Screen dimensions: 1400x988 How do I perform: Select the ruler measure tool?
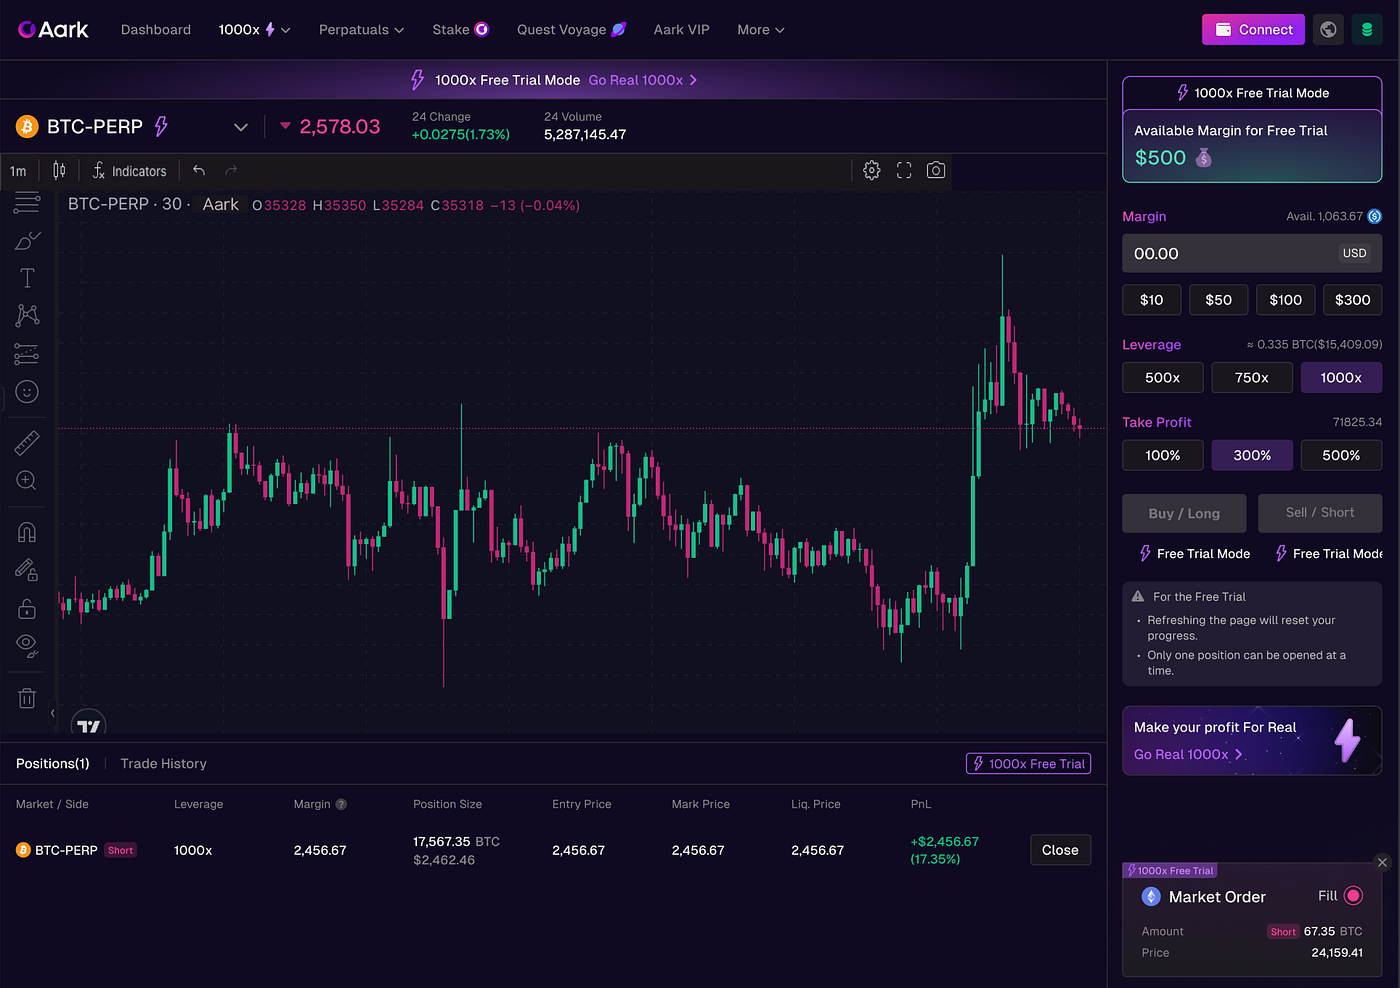pos(27,443)
